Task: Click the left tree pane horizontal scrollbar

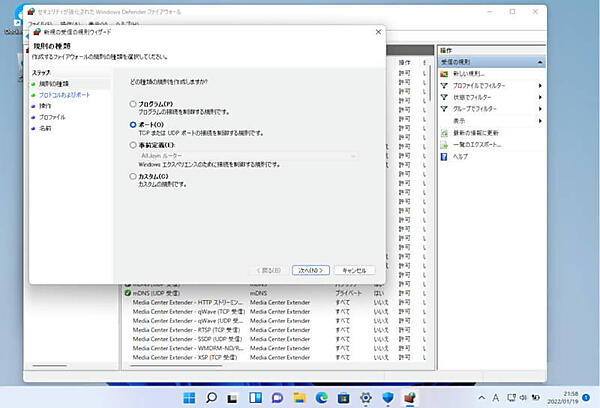Action: tap(50, 366)
